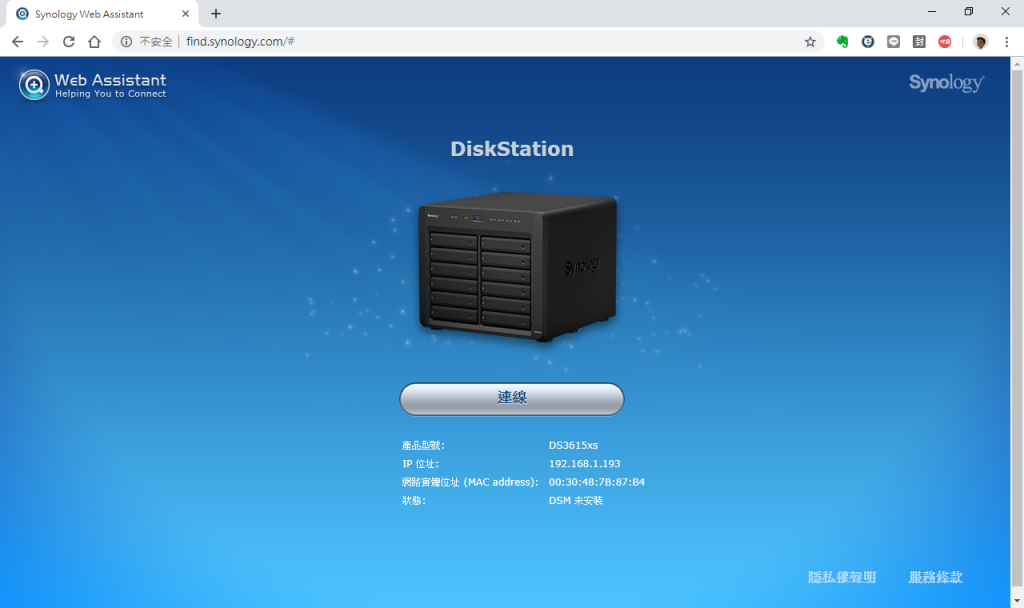Click the status text DSM 未安裝
This screenshot has width=1024, height=608.
(x=575, y=500)
